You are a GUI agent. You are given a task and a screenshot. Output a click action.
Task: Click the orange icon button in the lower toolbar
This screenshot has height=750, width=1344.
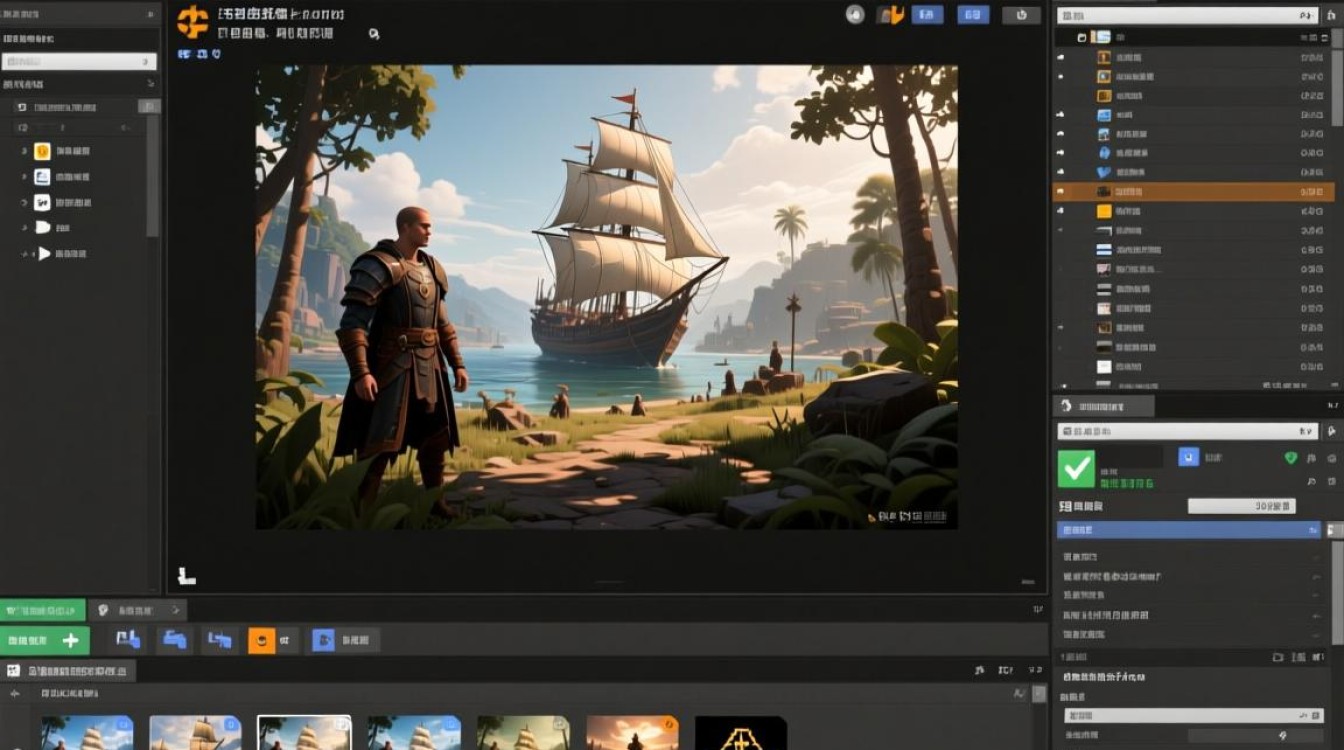(261, 641)
